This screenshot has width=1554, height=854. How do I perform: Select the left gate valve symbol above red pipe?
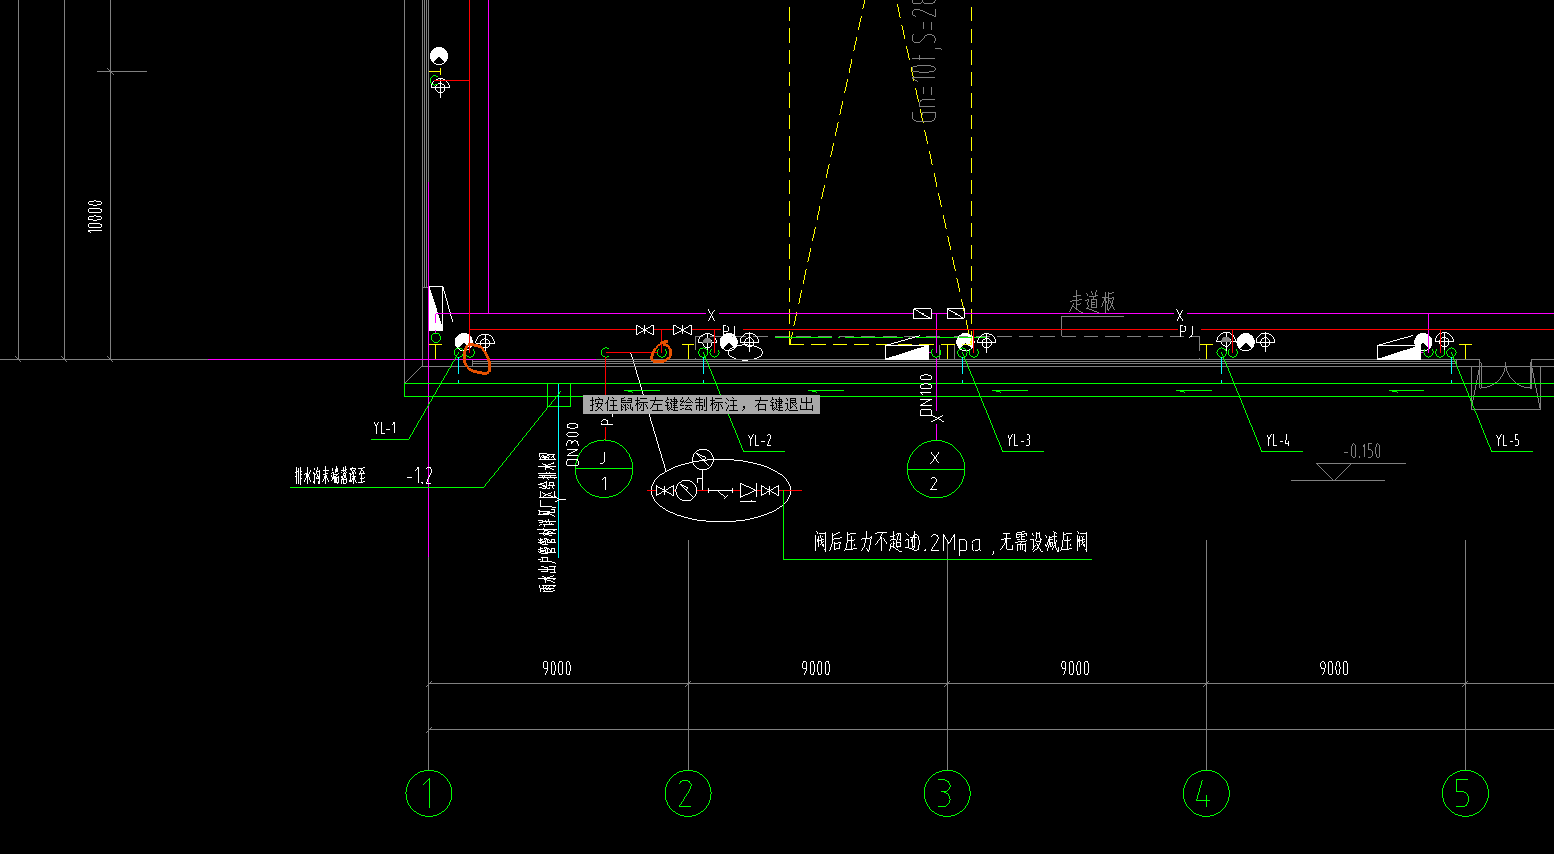645,330
